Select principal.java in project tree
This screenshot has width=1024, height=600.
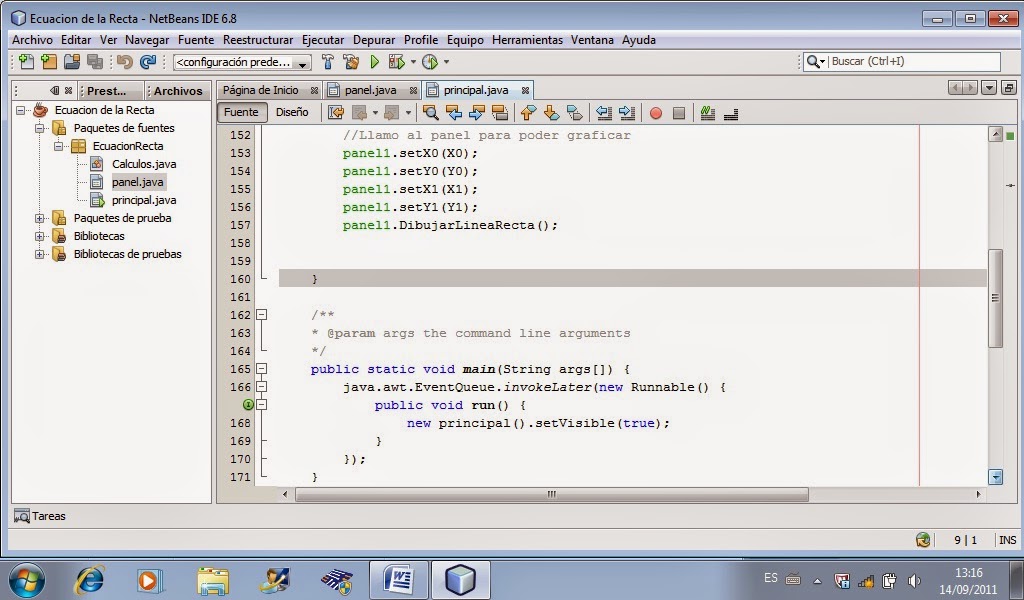(x=144, y=200)
